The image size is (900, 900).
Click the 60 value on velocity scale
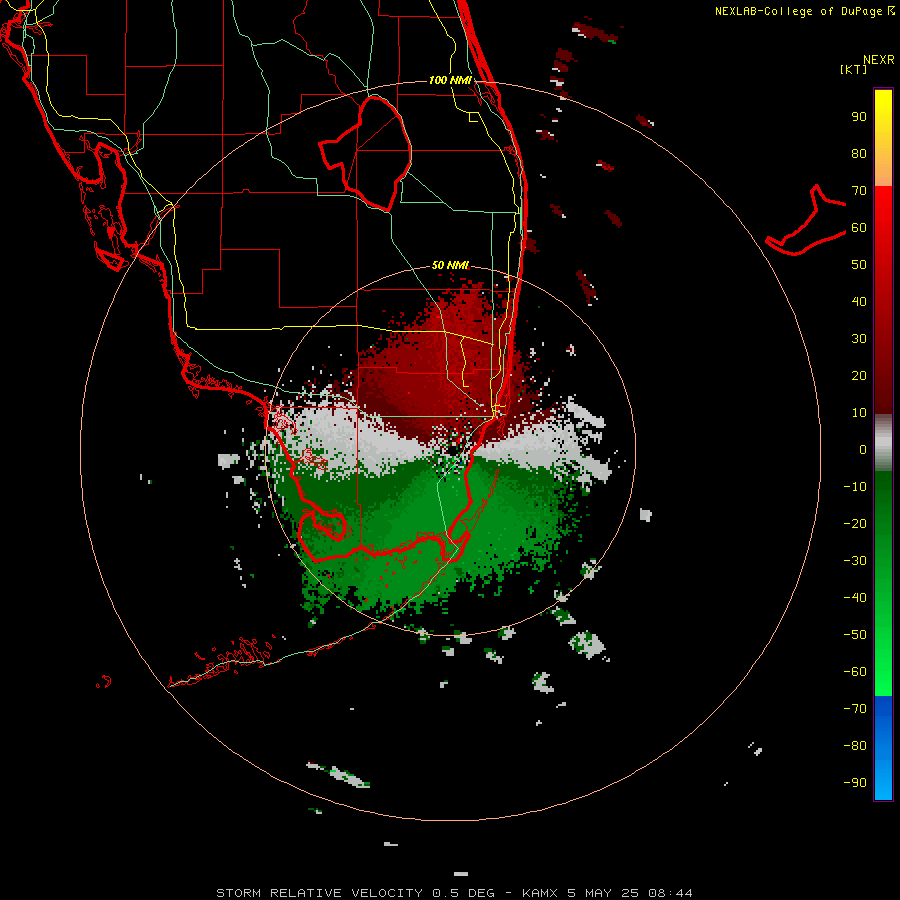pos(859,227)
